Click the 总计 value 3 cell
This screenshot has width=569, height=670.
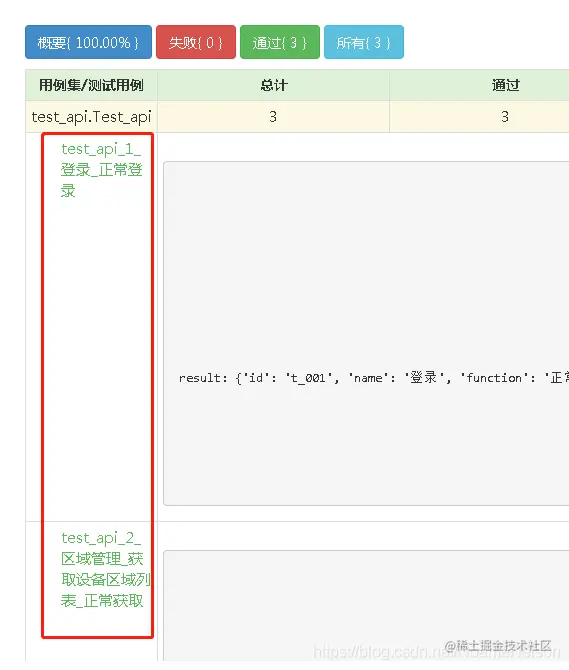point(273,117)
